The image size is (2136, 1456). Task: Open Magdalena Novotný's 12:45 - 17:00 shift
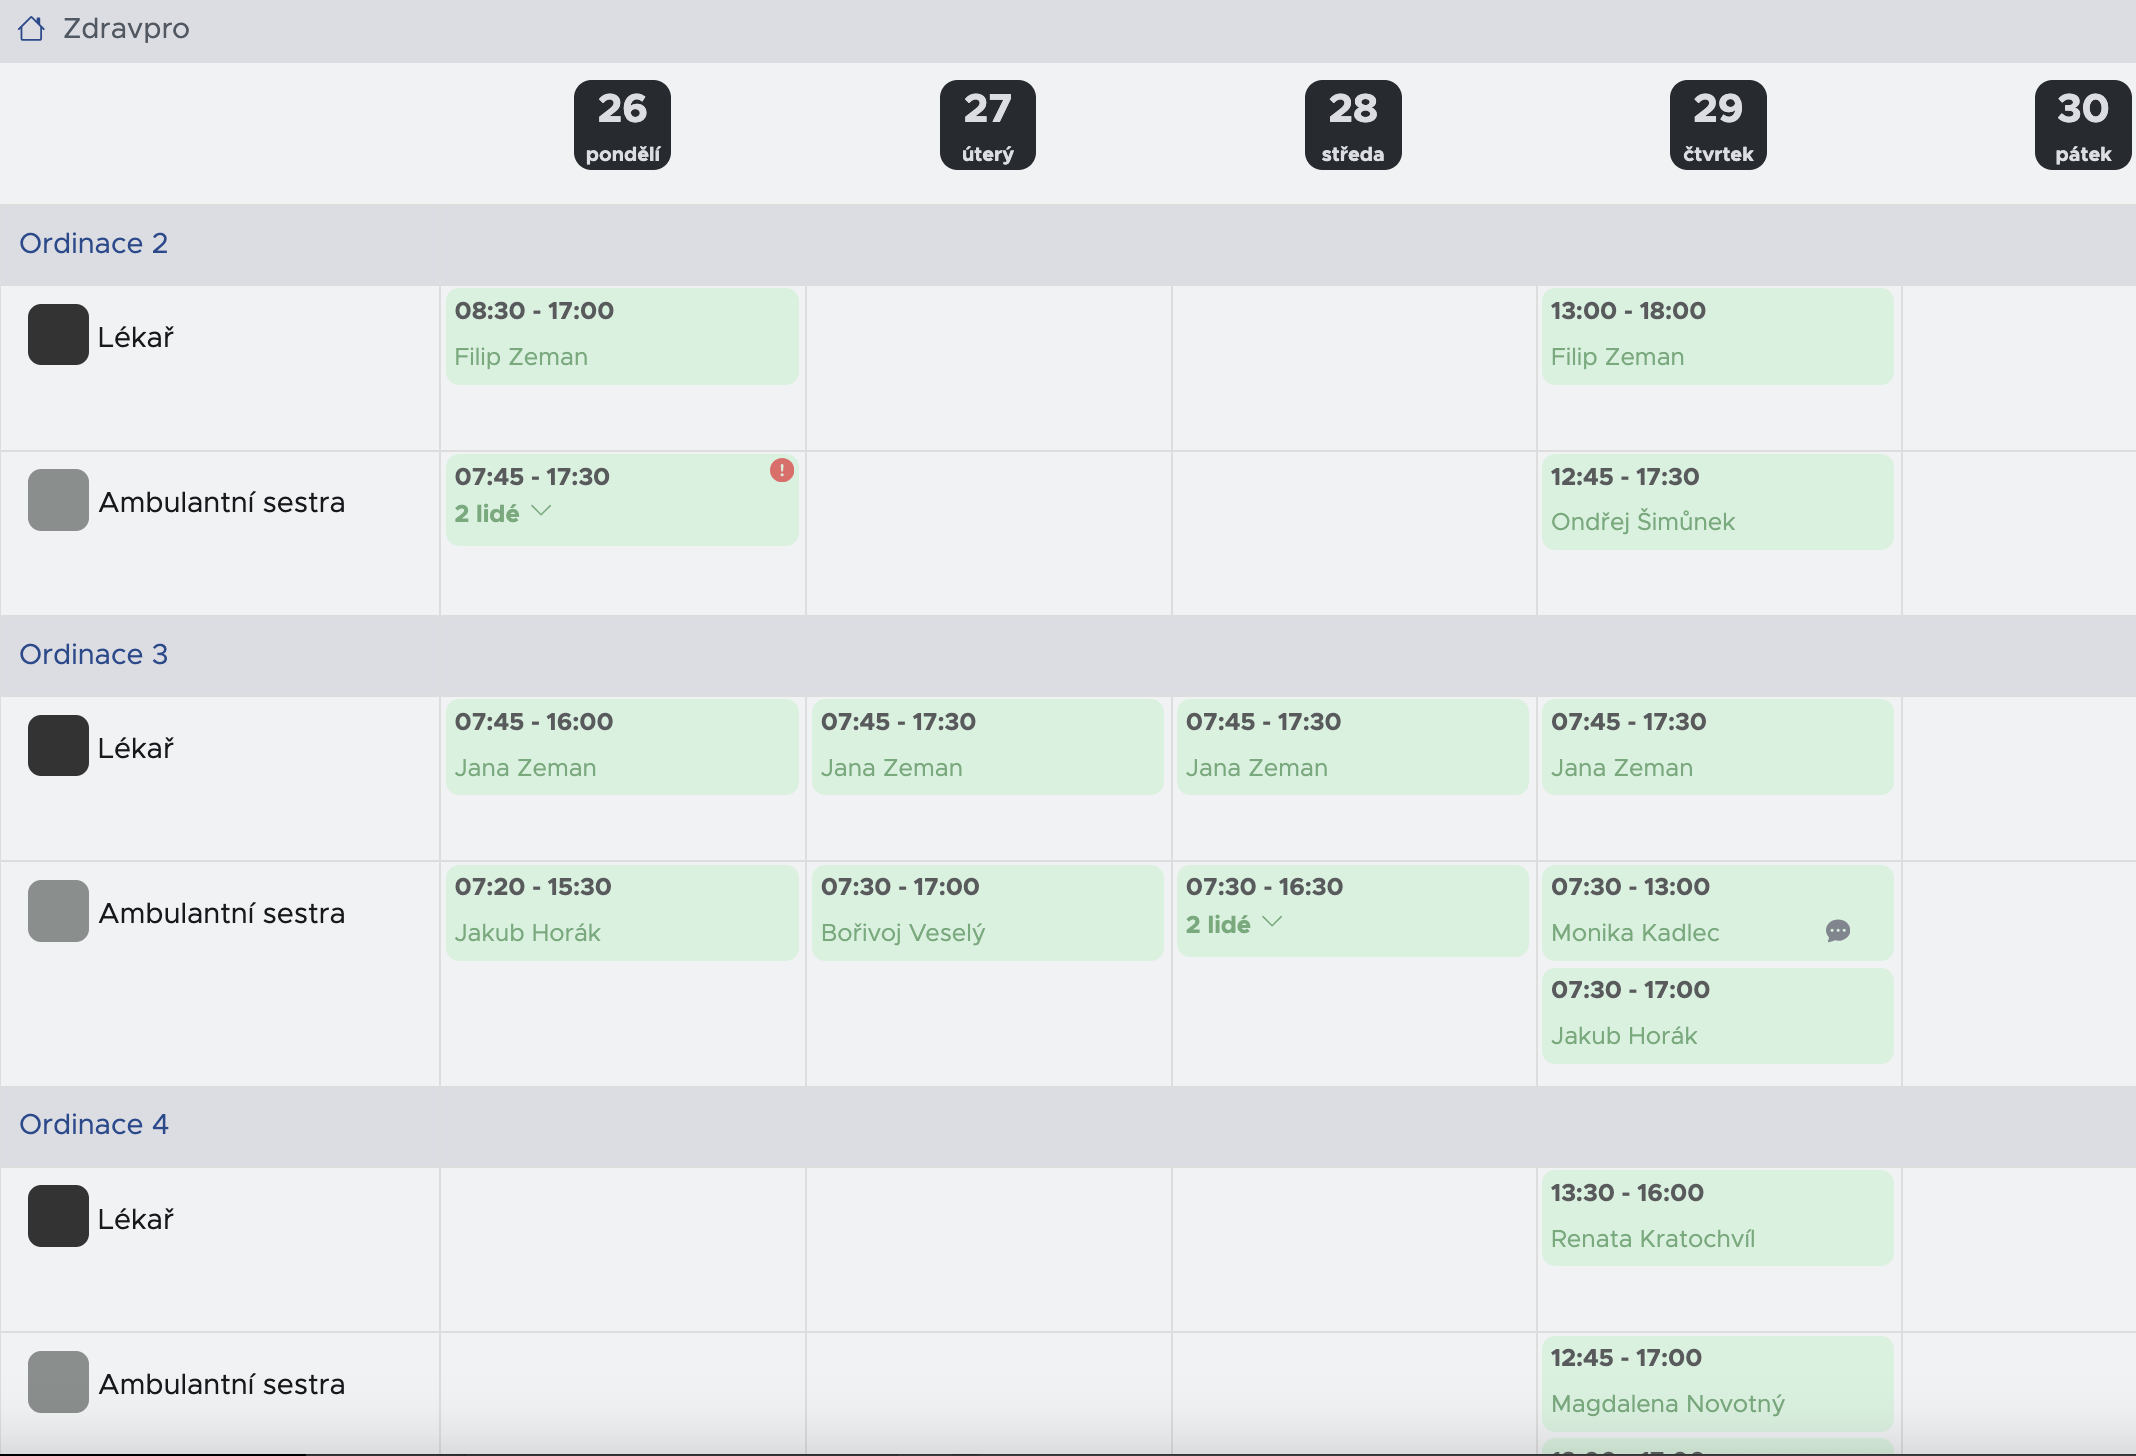(1717, 1383)
